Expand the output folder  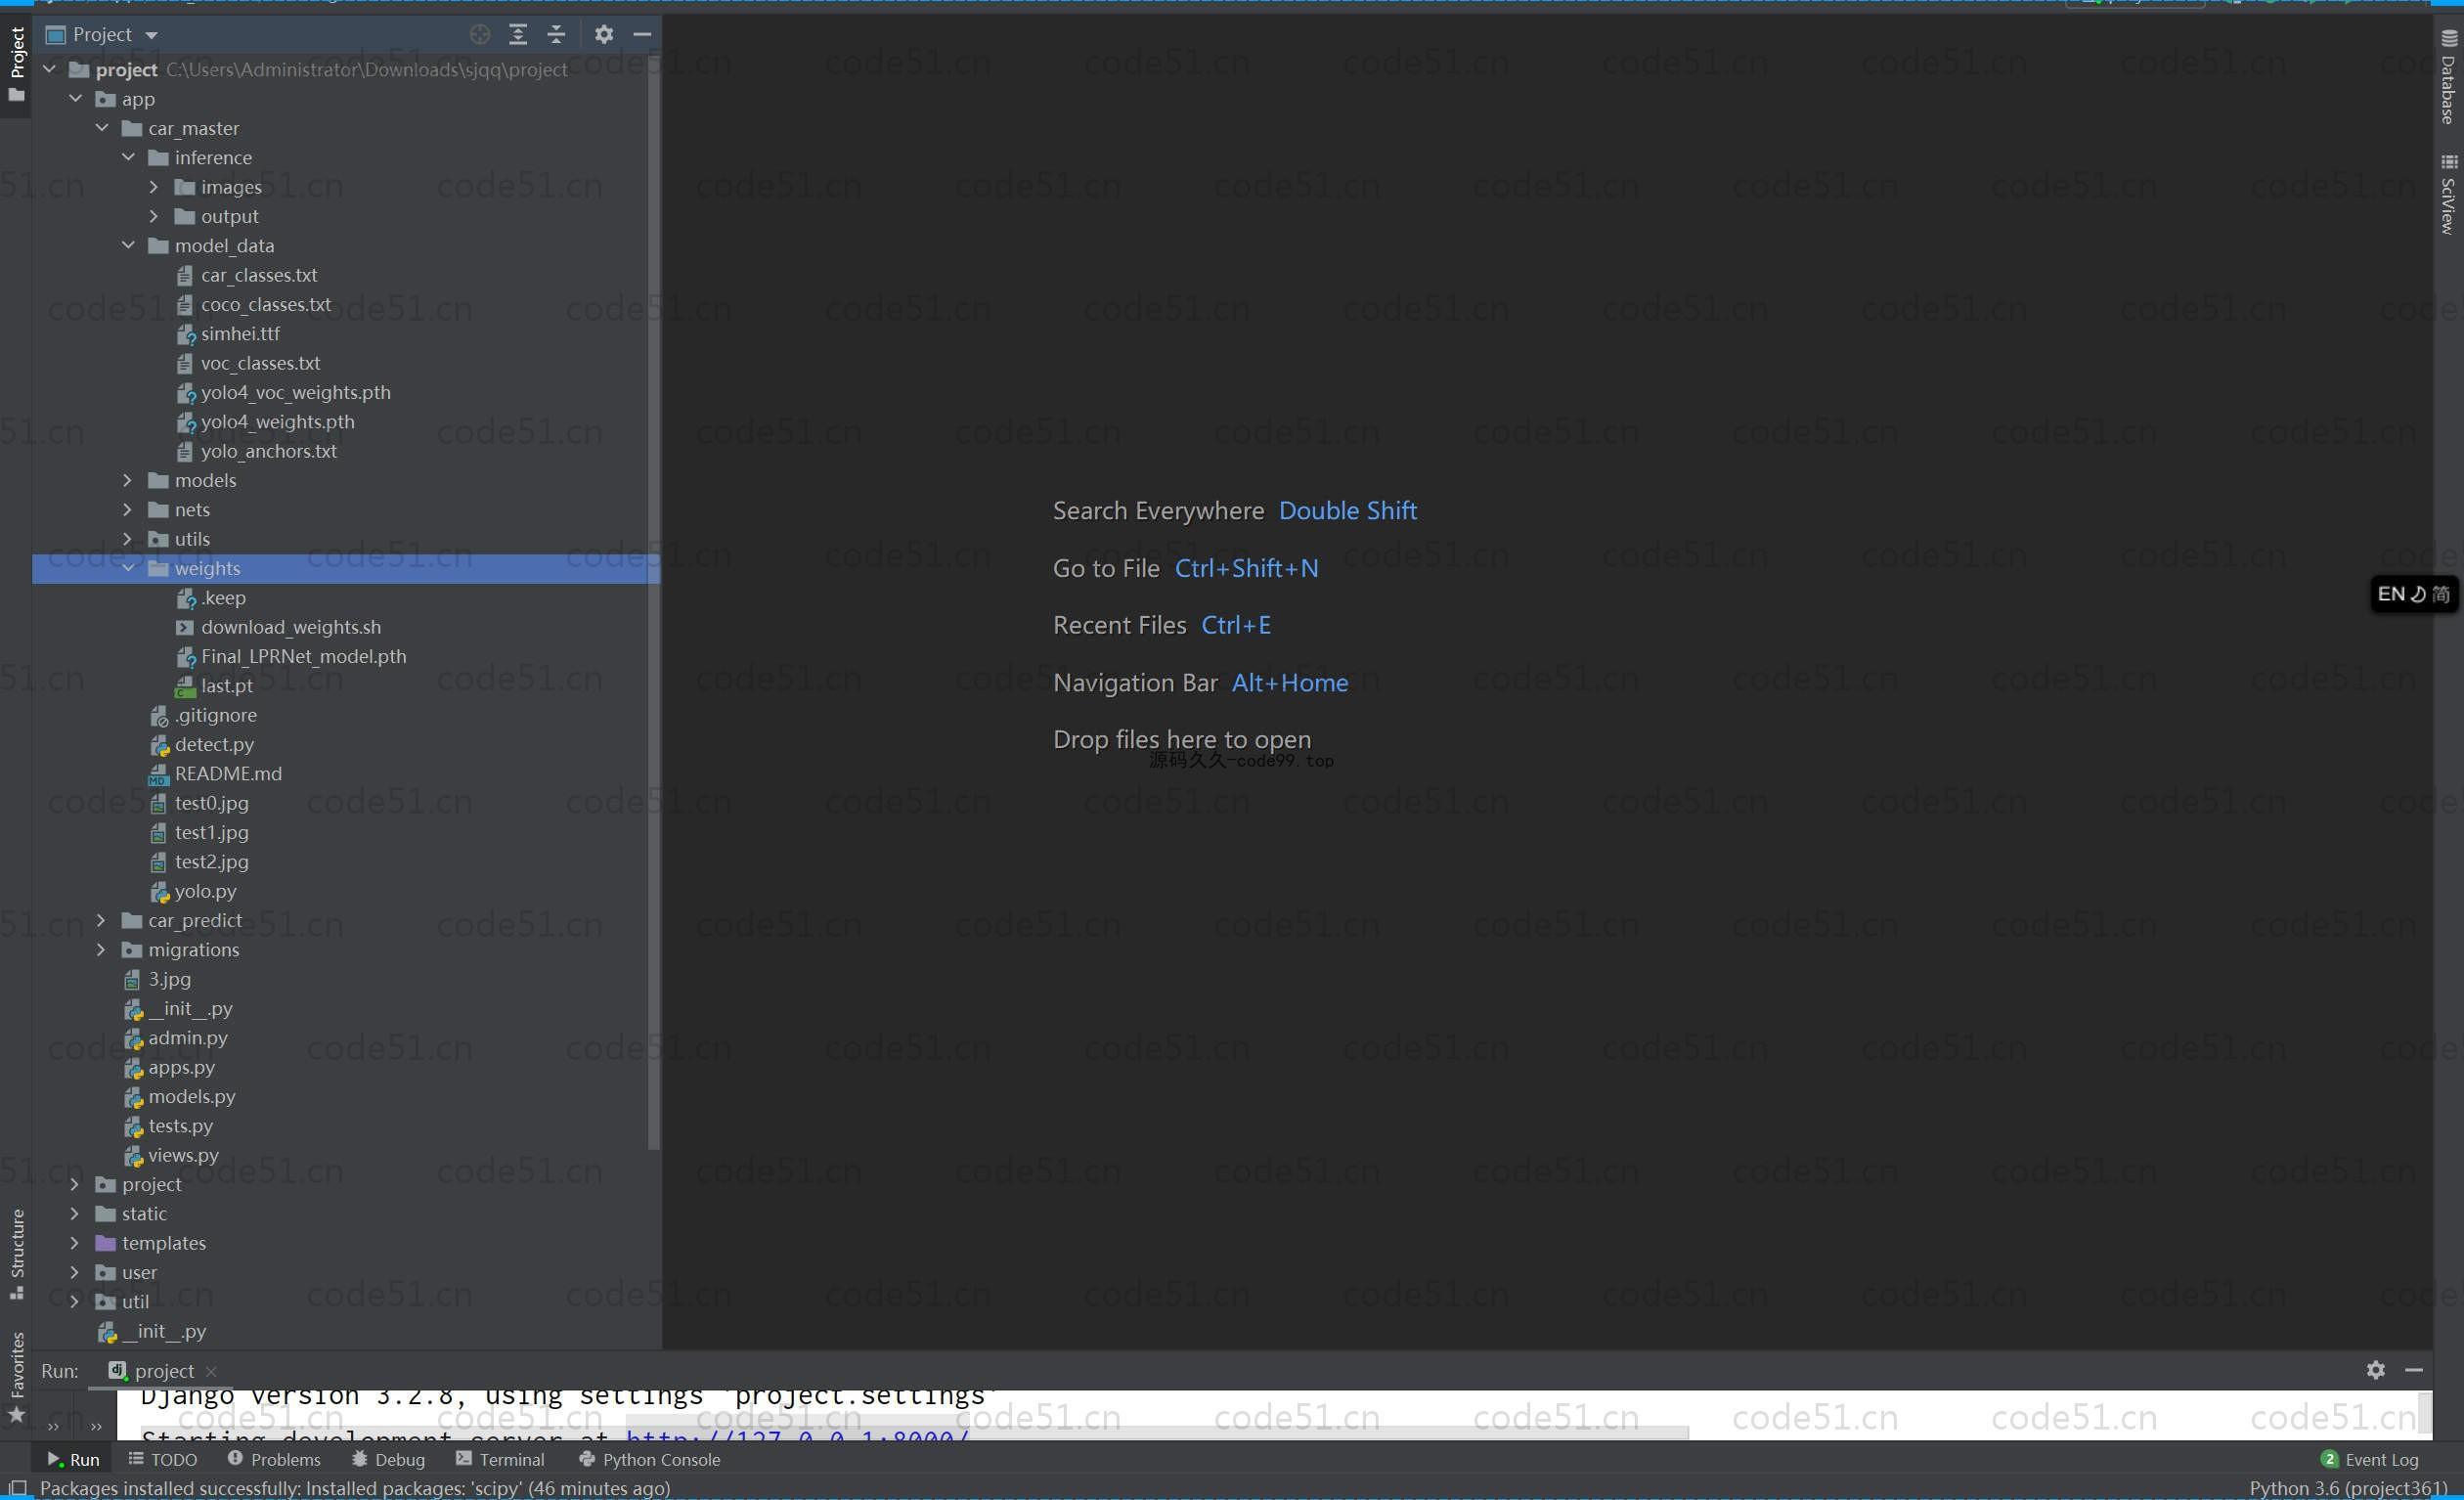pos(154,216)
